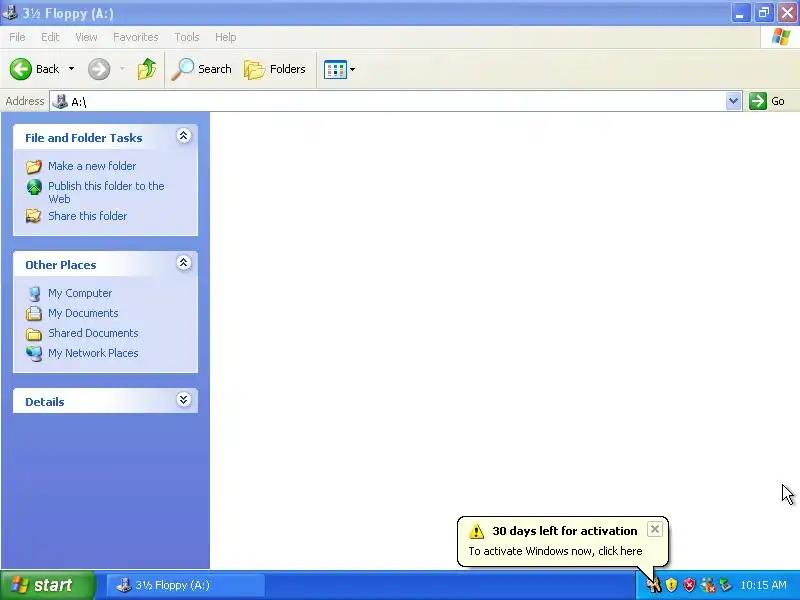The image size is (800, 600).
Task: Click the Go button
Action: (x=767, y=101)
